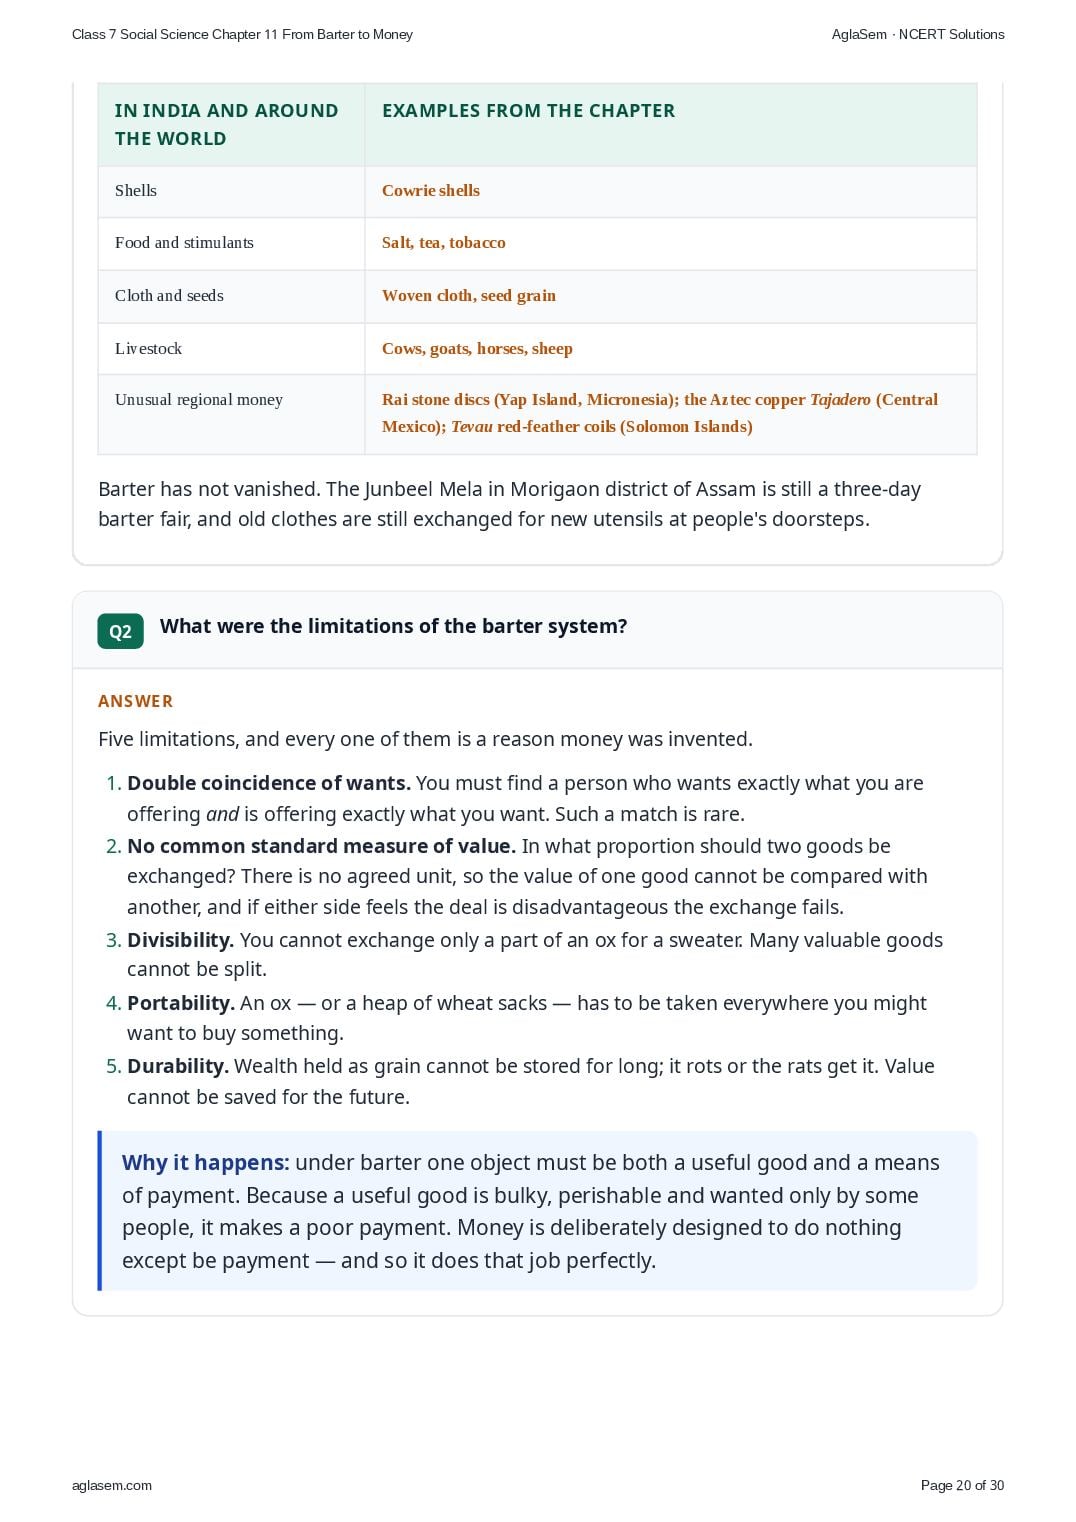The image size is (1076, 1522).
Task: Click the AglaSem · NCERT Solutions header text
Action: [918, 34]
